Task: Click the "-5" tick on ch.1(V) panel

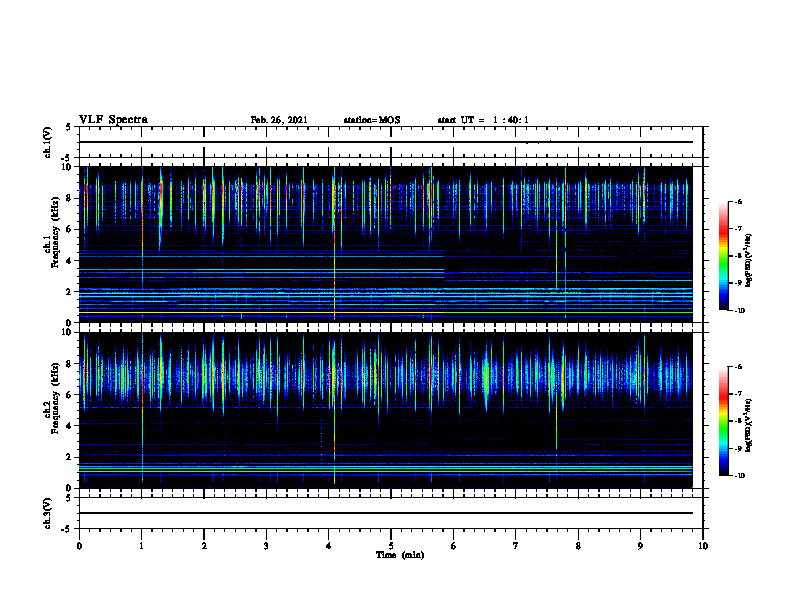Action: 67,158
